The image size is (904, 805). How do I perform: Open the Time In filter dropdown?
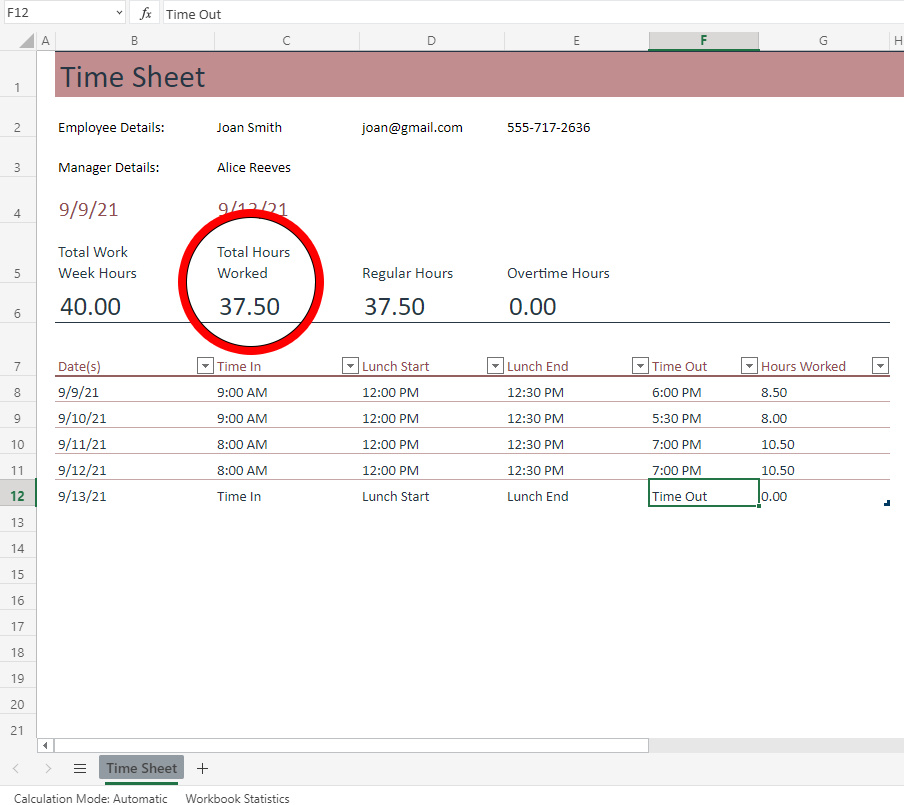tap(350, 366)
